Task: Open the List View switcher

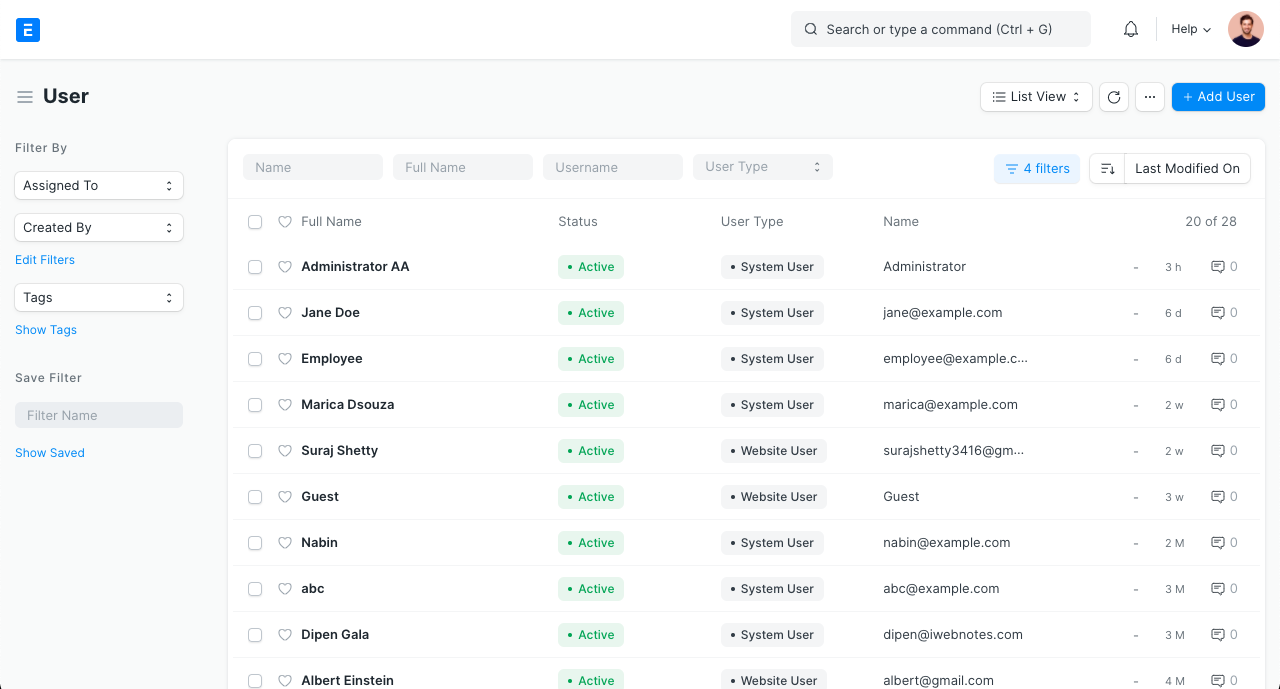Action: 1036,96
